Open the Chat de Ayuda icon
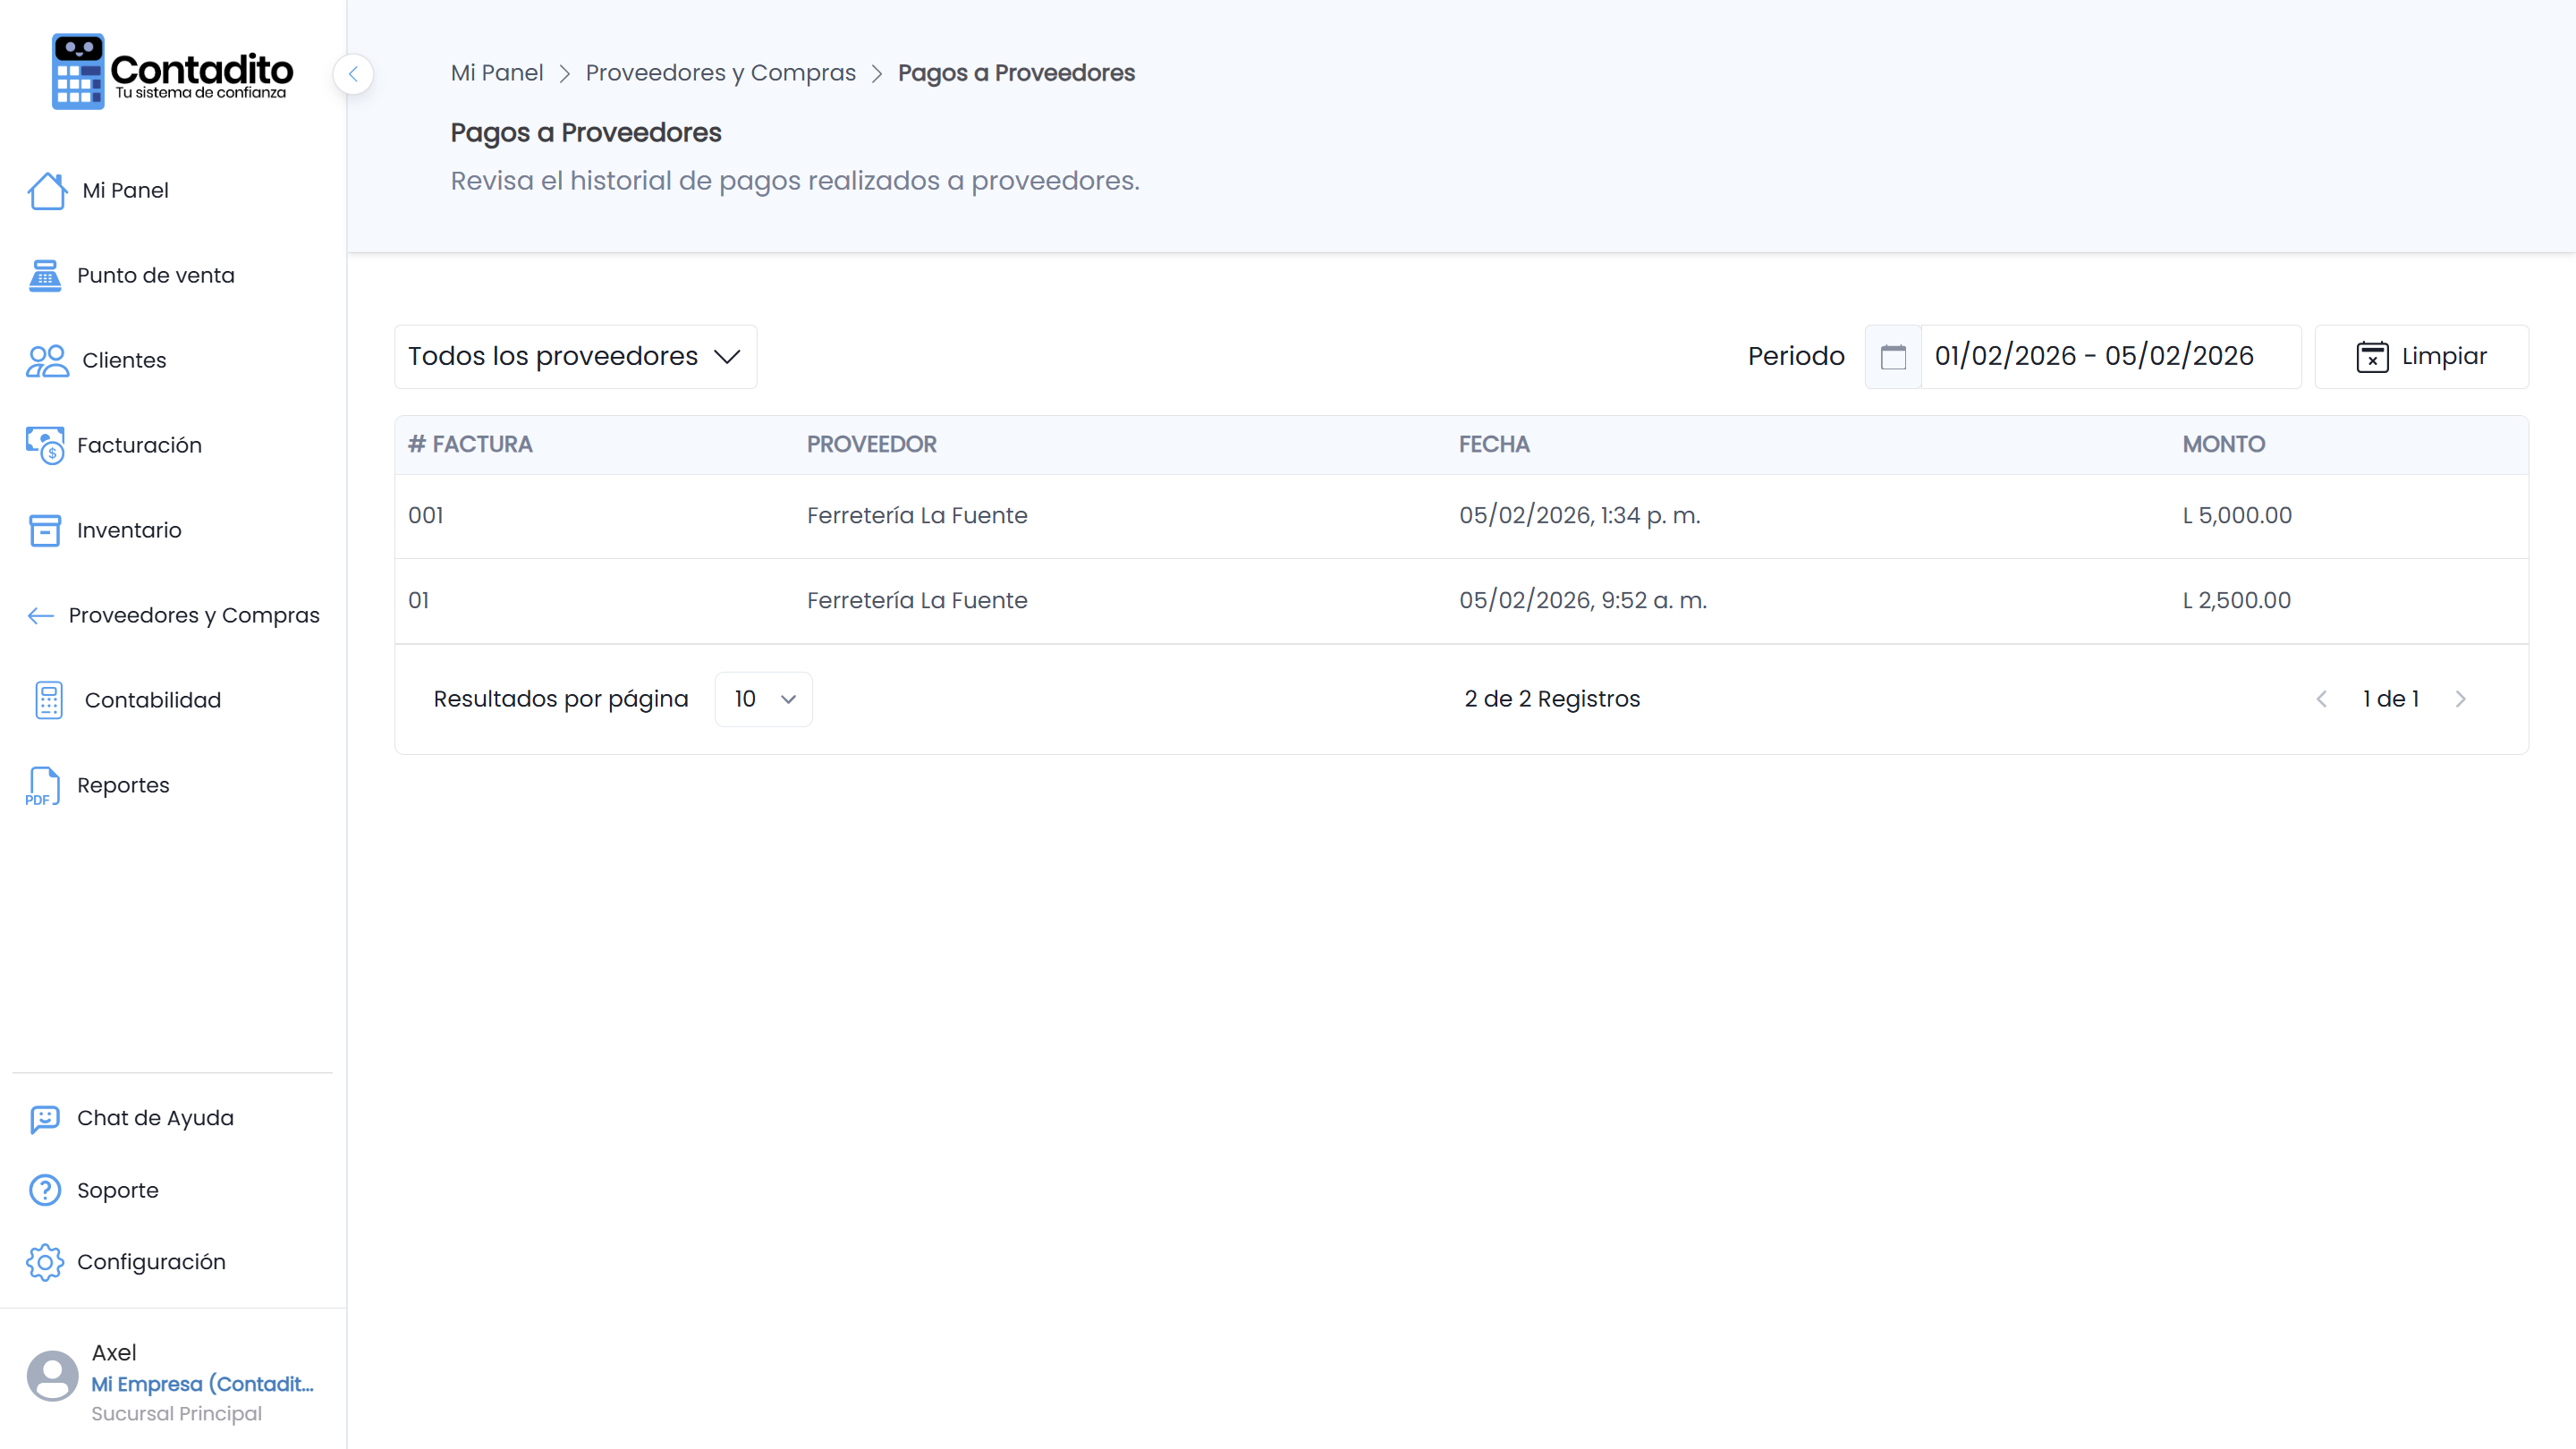 coord(45,1118)
